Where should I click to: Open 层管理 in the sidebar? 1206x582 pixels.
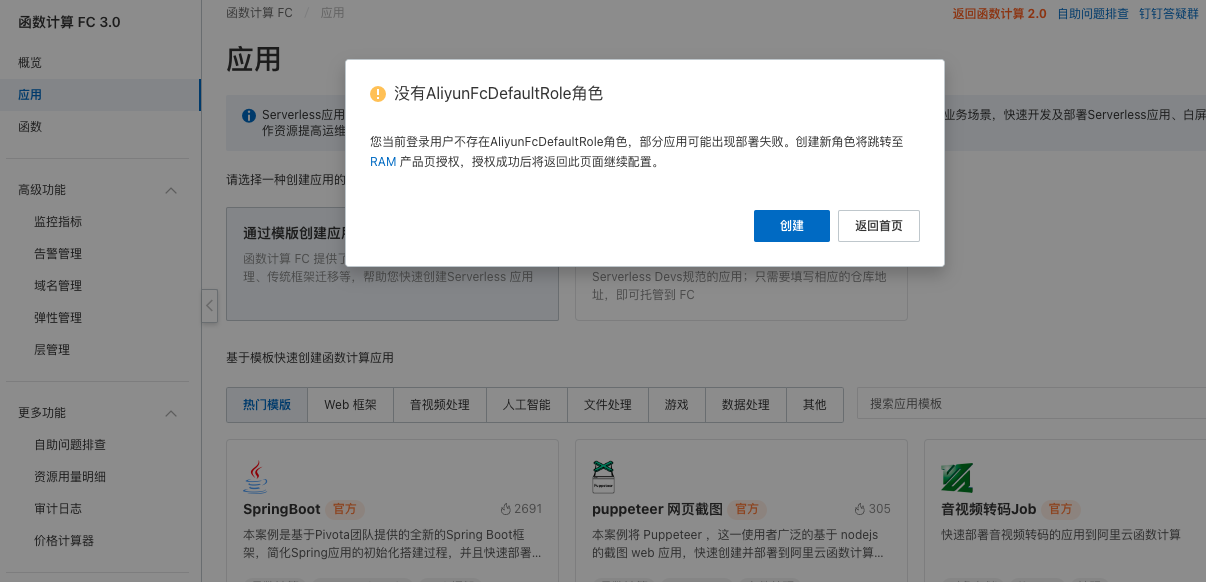52,350
